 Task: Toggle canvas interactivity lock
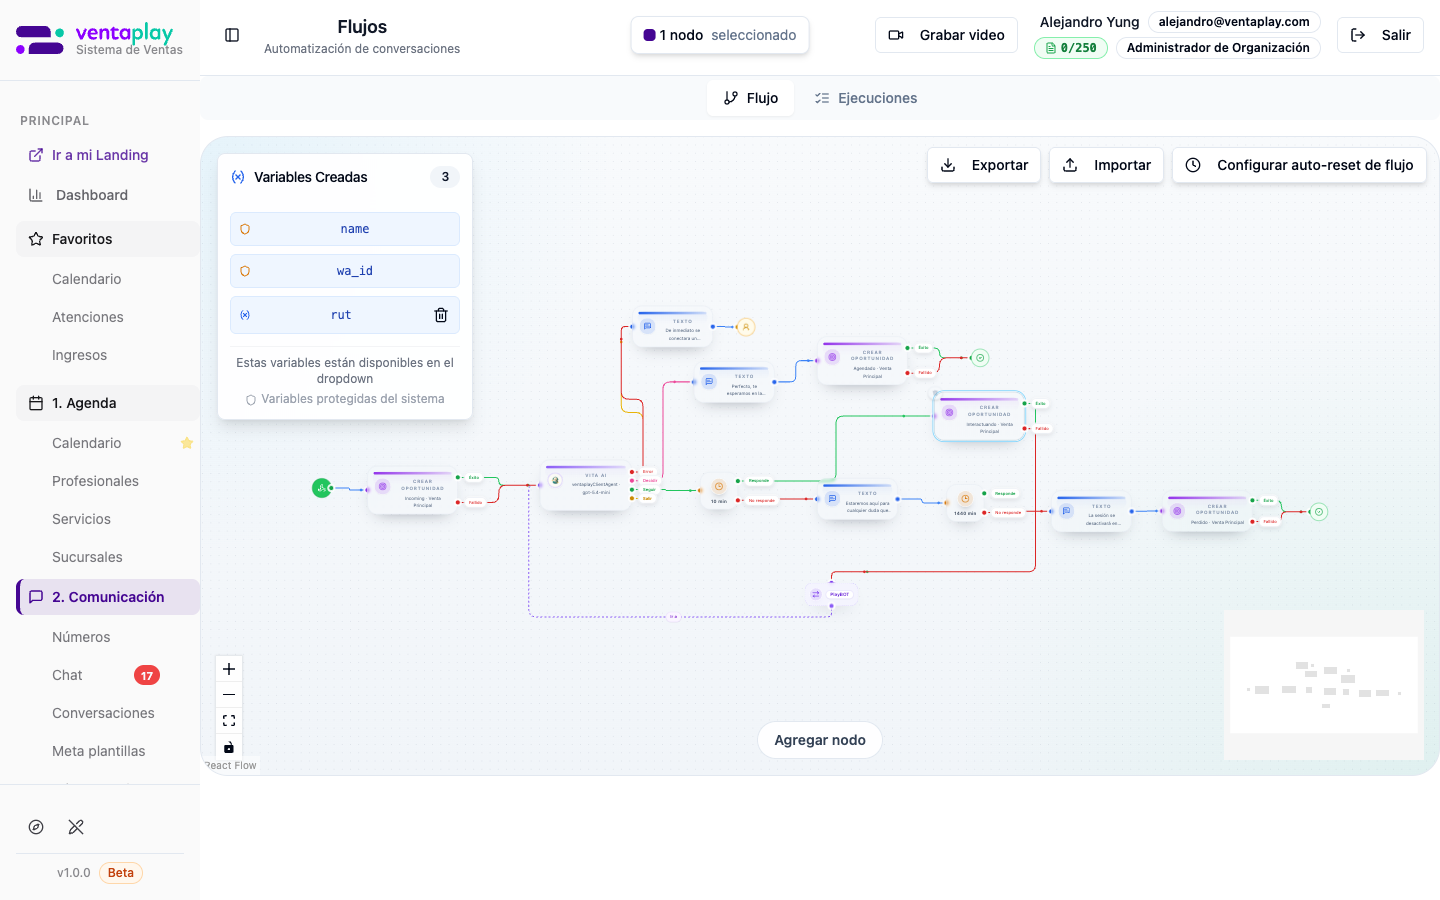229,747
